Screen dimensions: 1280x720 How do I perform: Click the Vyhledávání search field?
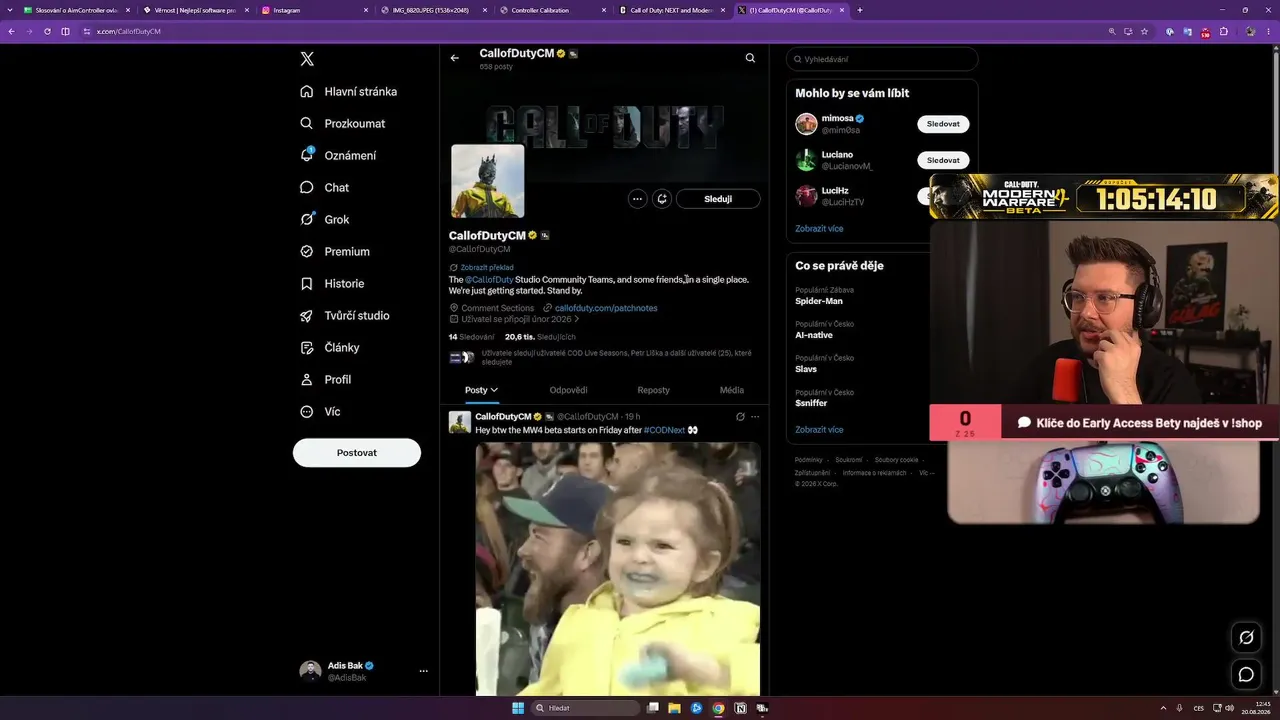[x=881, y=59]
